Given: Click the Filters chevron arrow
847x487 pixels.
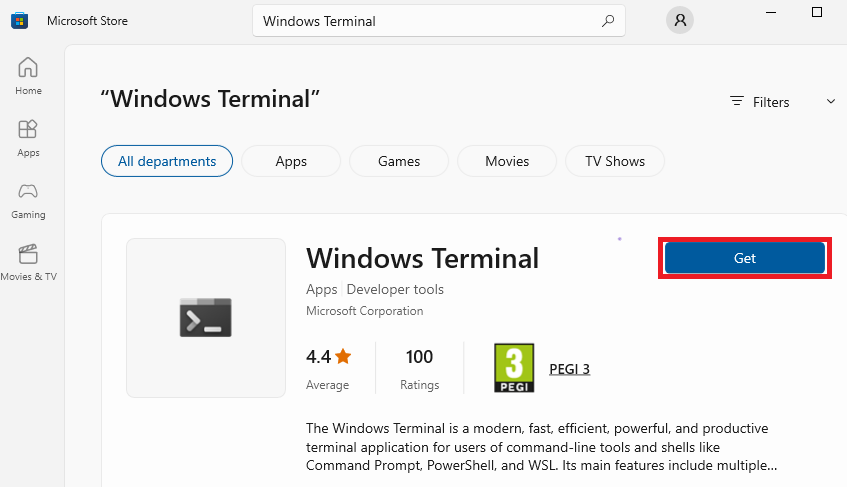Looking at the screenshot, I should 830,102.
